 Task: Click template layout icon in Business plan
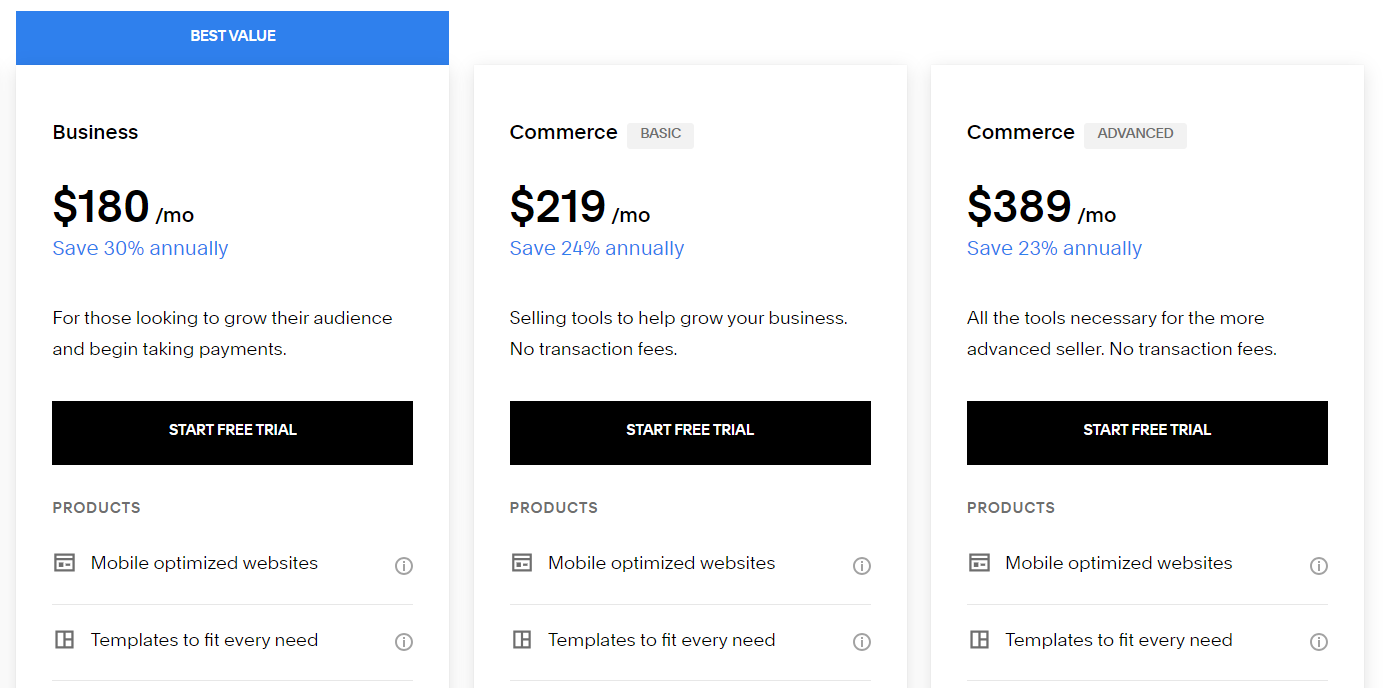pos(64,640)
